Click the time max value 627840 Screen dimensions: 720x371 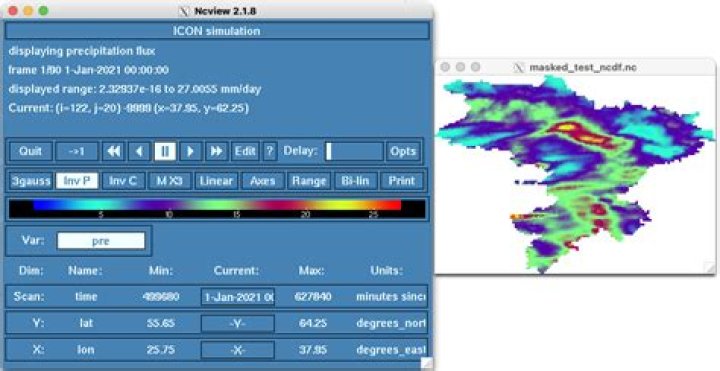point(312,297)
